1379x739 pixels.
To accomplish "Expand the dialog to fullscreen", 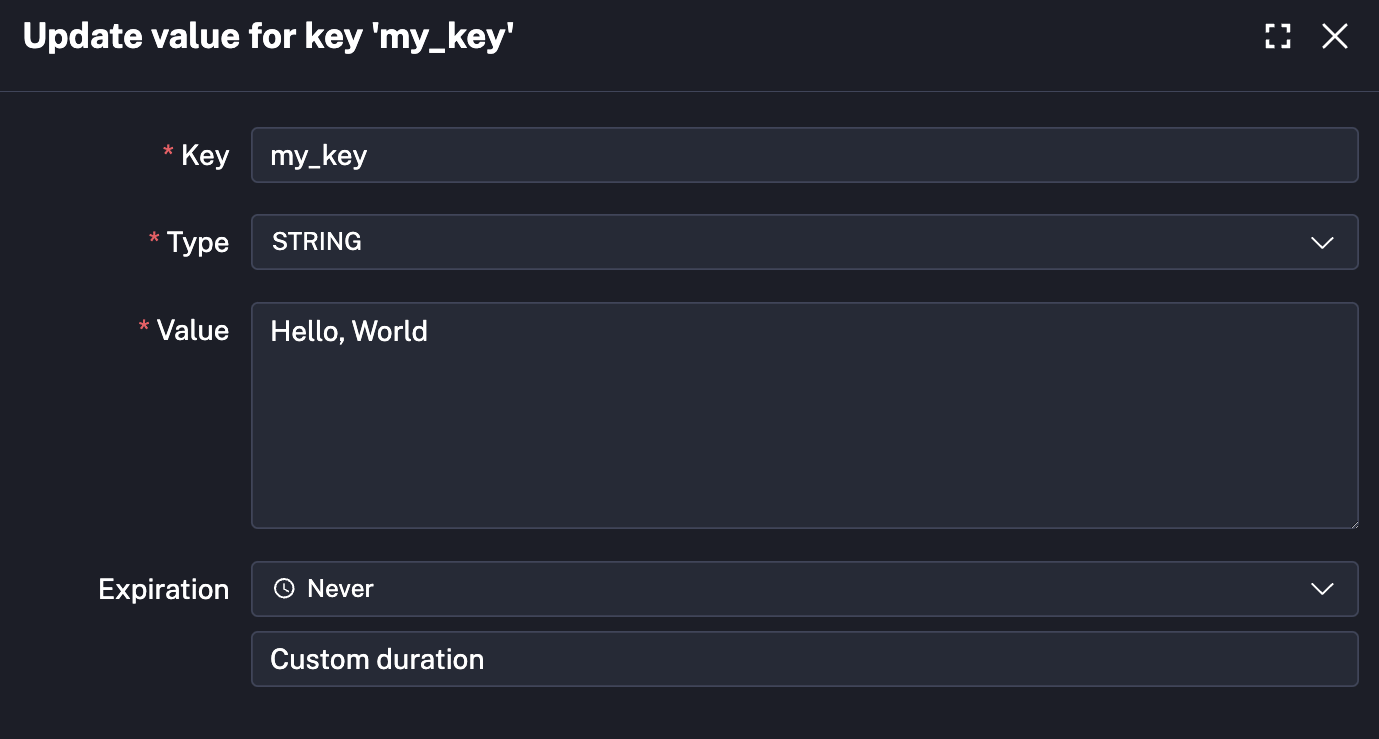I will click(x=1277, y=37).
